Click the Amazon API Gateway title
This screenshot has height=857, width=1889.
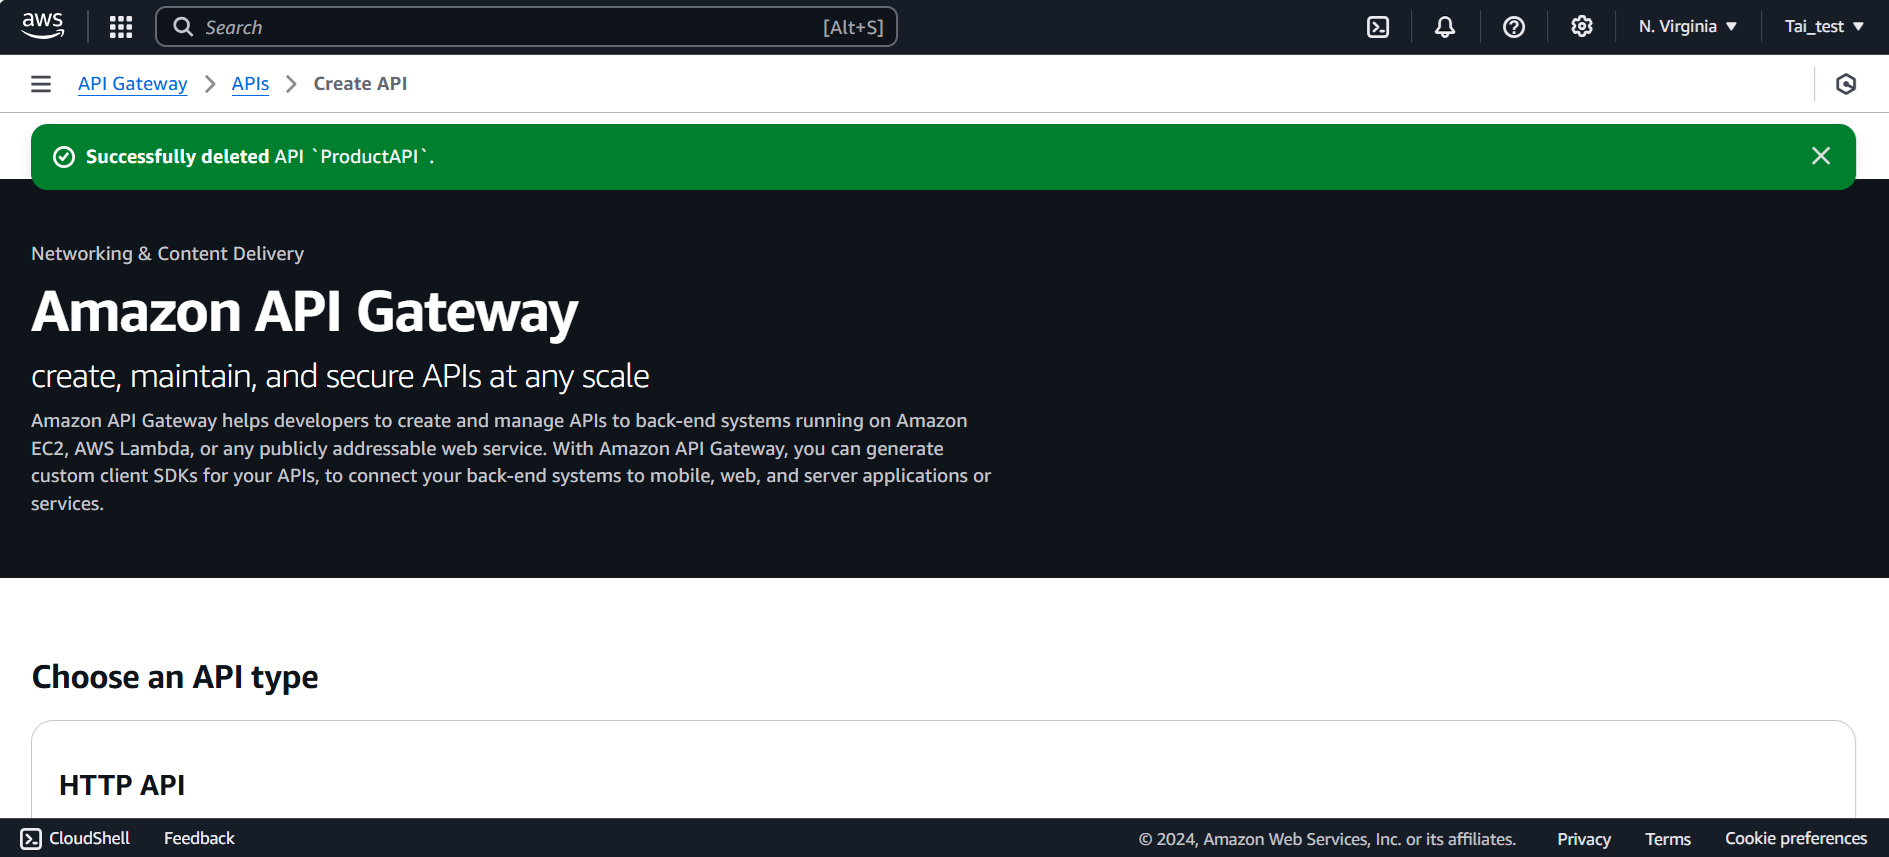(x=305, y=312)
